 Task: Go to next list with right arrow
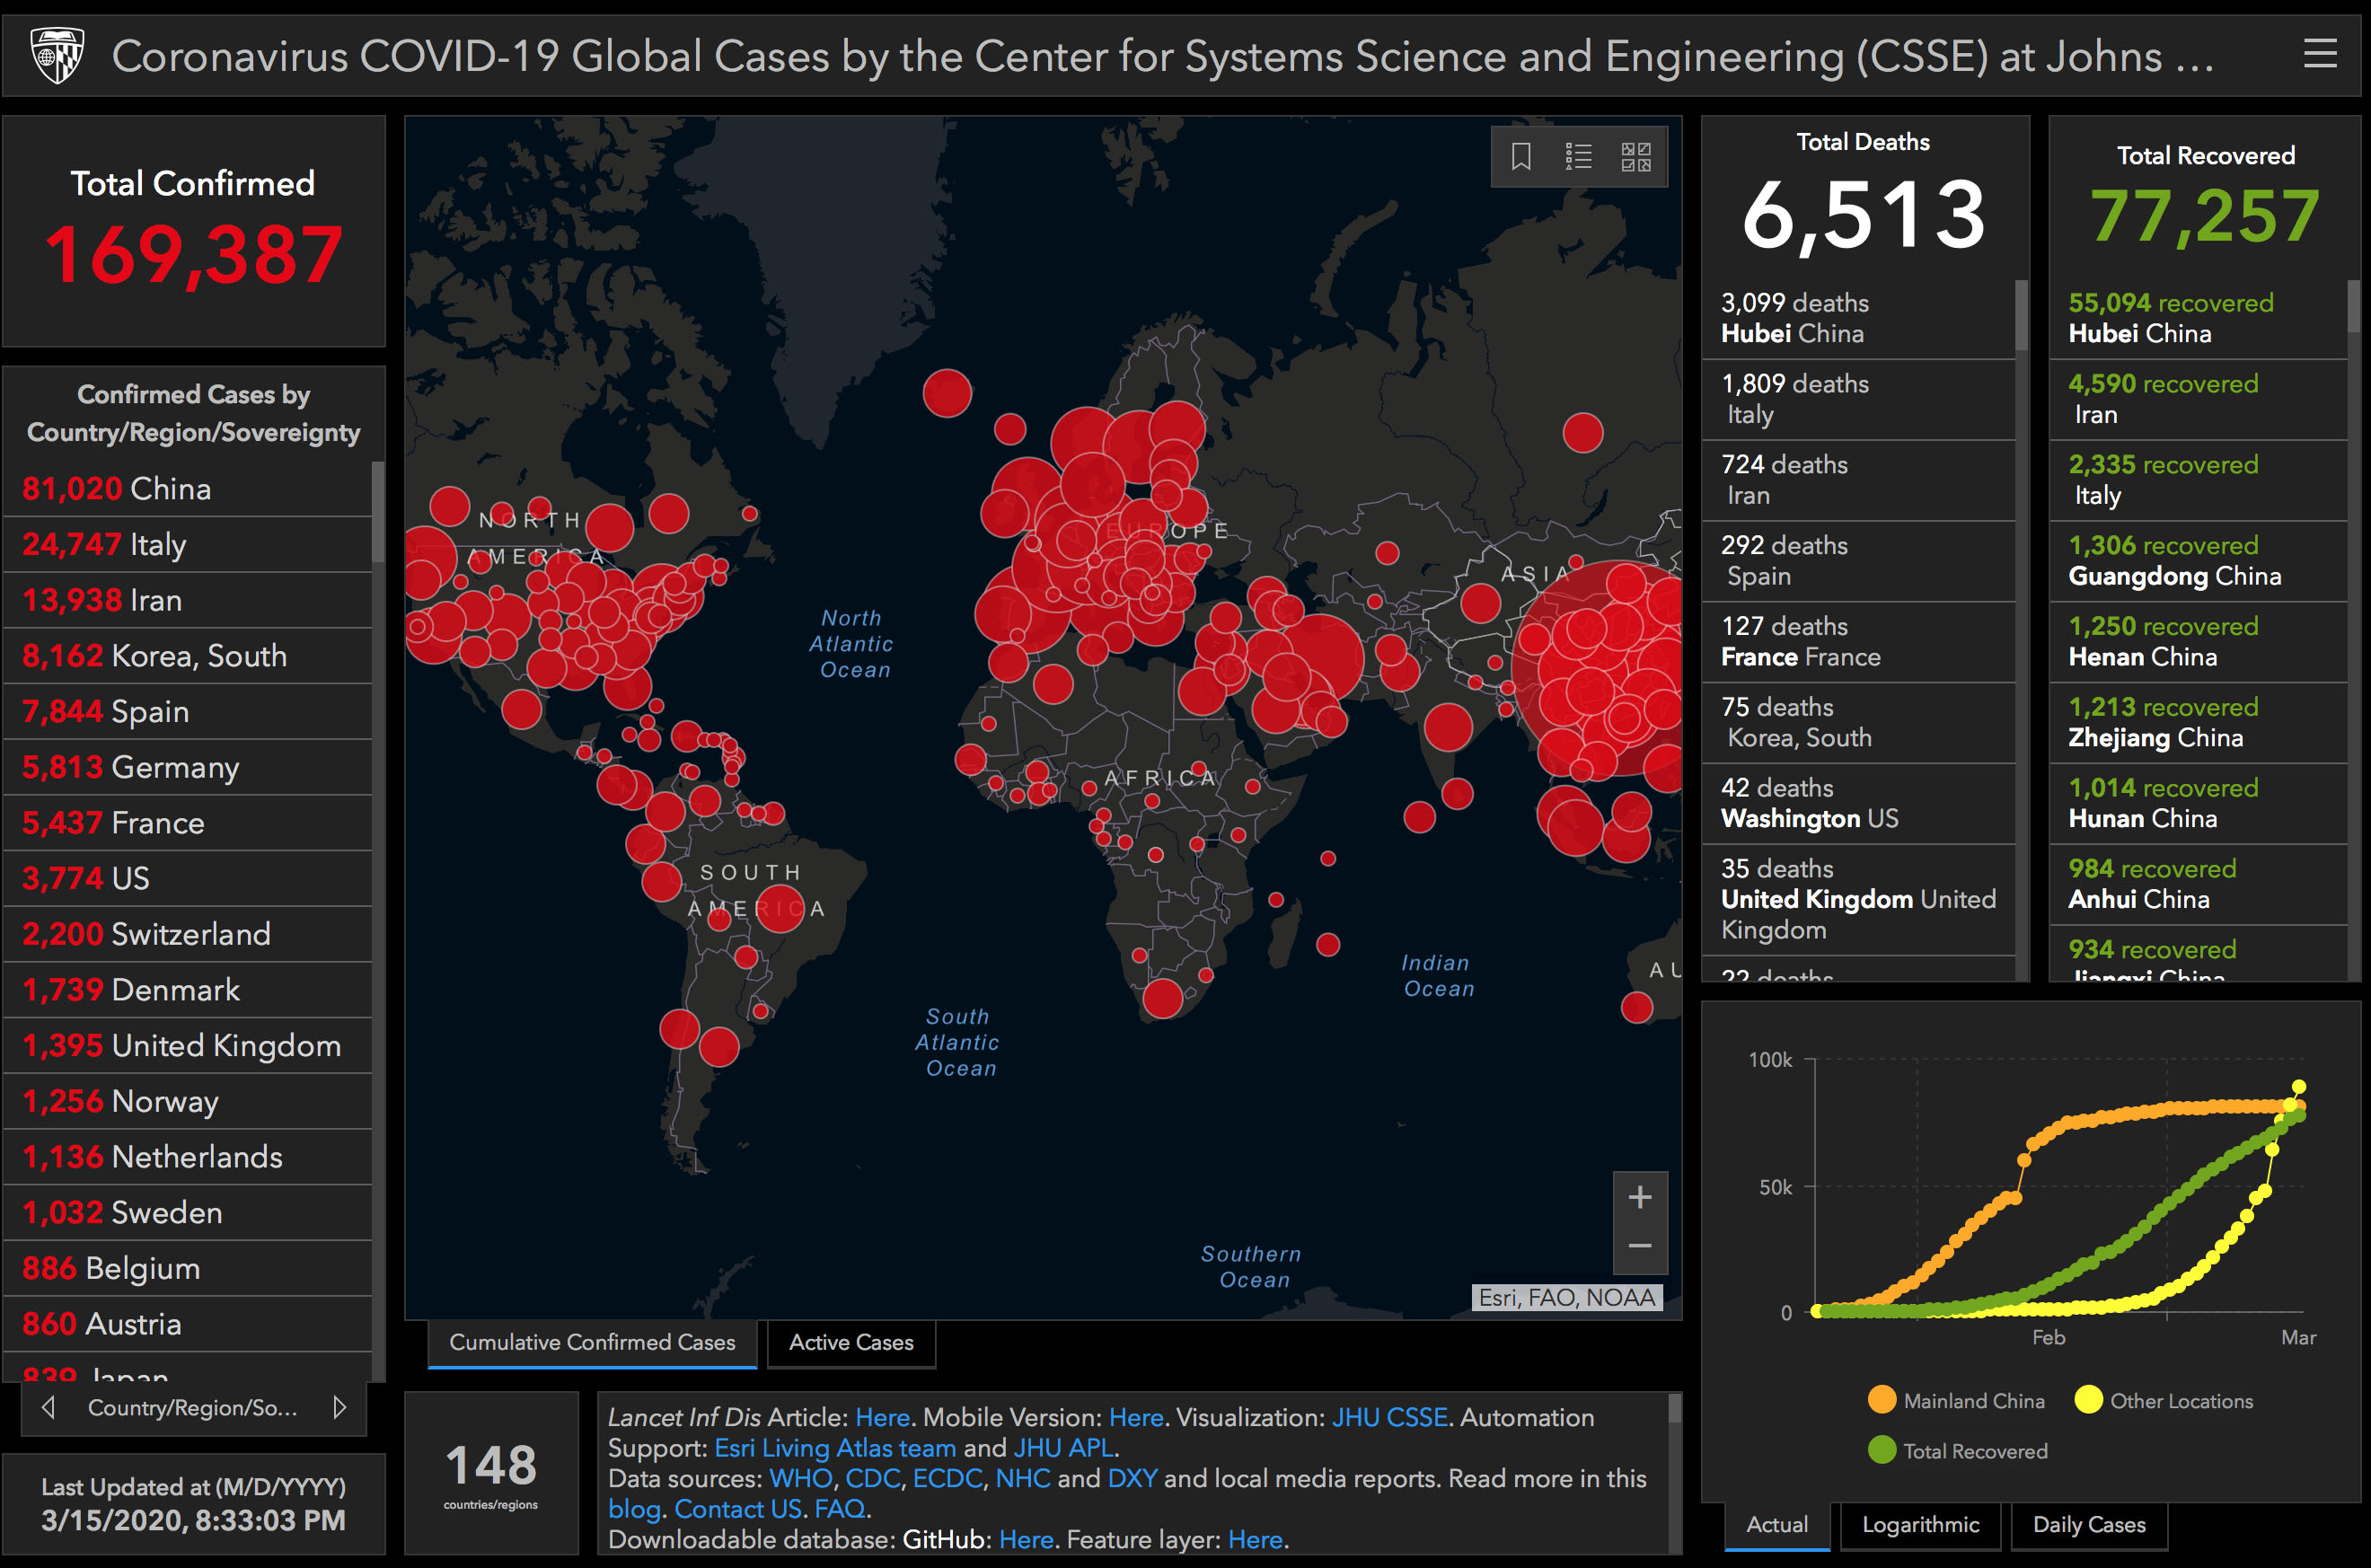point(340,1407)
